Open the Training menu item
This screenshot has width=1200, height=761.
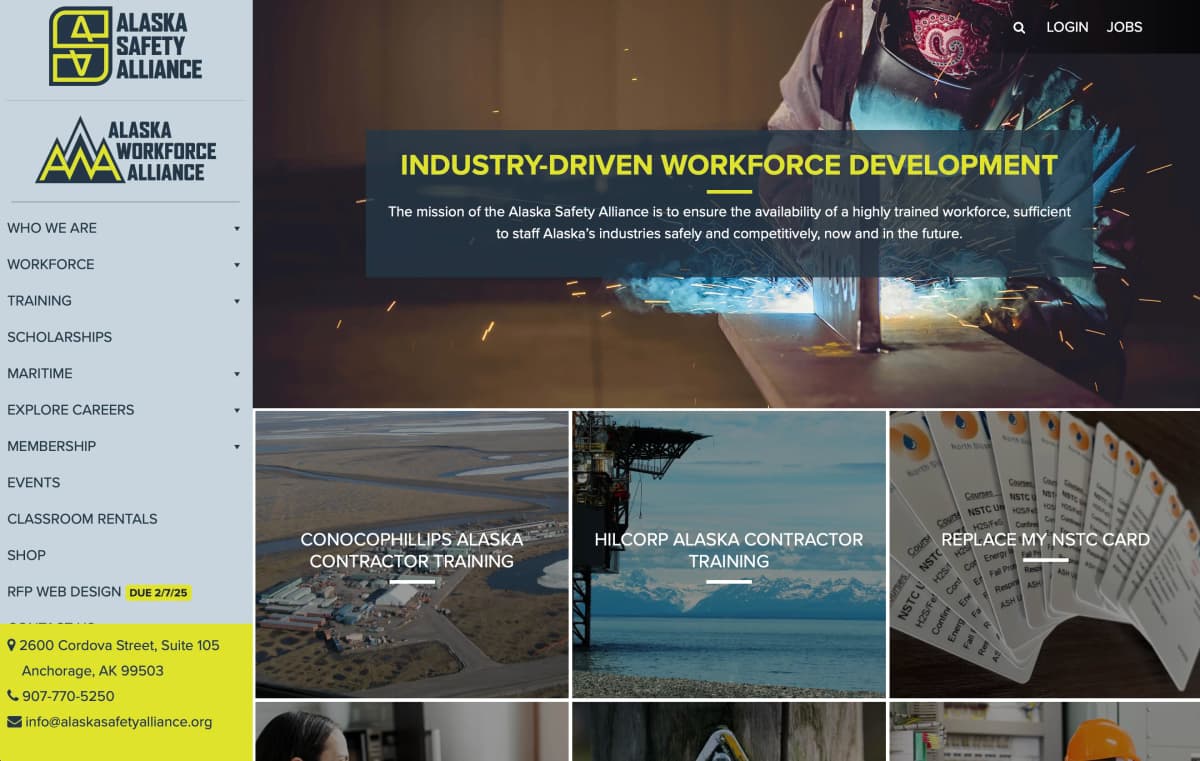click(39, 300)
